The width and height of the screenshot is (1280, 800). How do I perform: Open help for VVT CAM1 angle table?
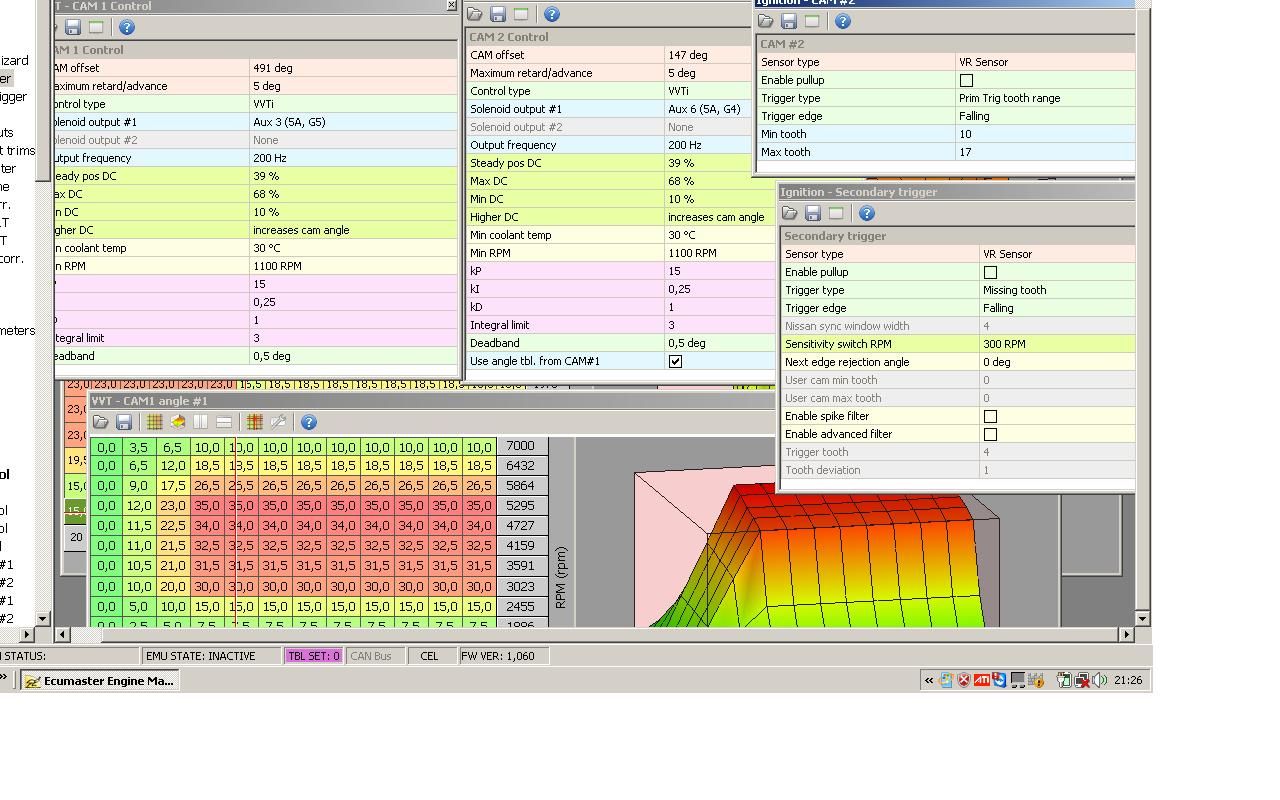tap(309, 423)
